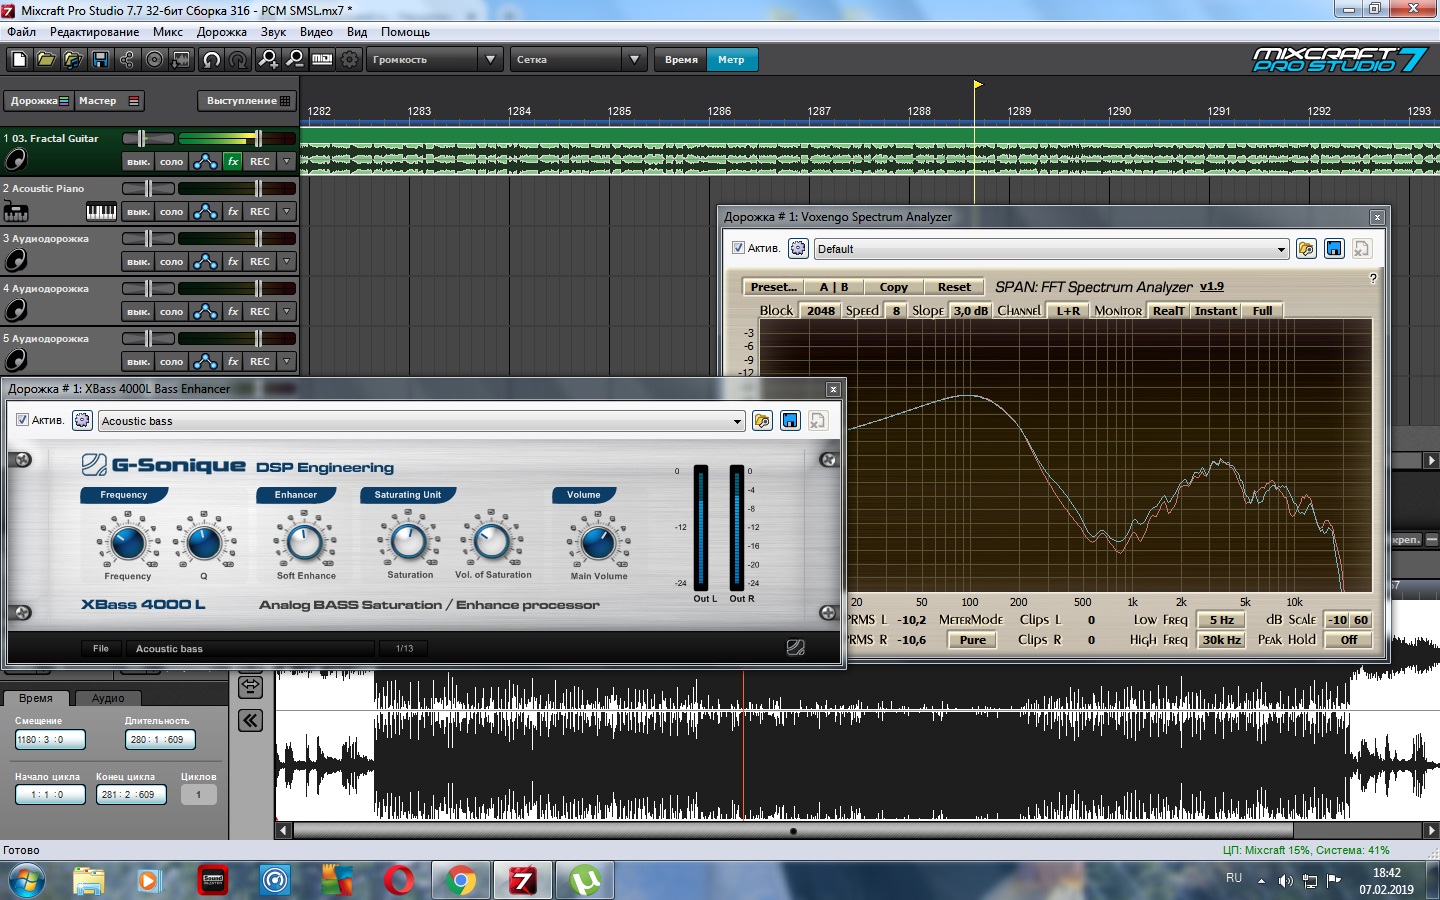Viewport: 1440px width, 900px height.
Task: Click Frequency knob in XBass plugin
Action: click(x=128, y=543)
